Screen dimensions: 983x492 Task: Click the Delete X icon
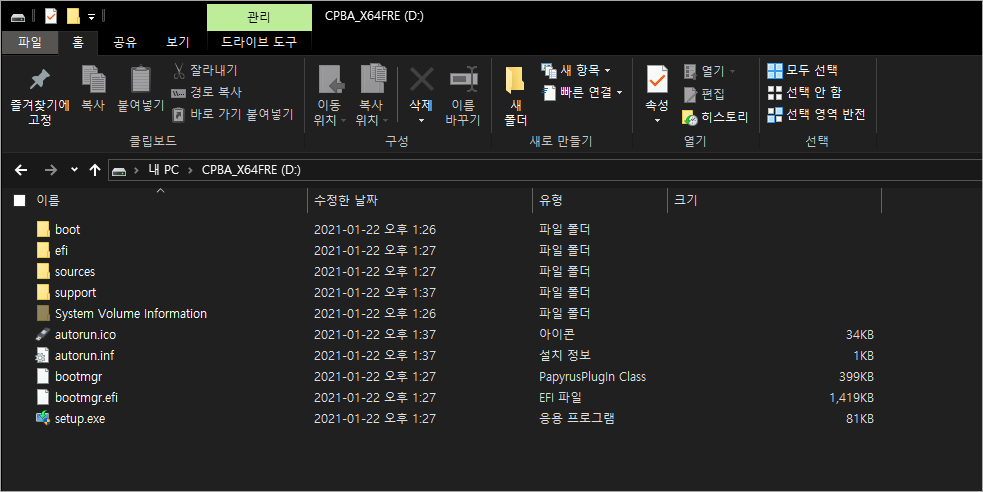point(421,80)
